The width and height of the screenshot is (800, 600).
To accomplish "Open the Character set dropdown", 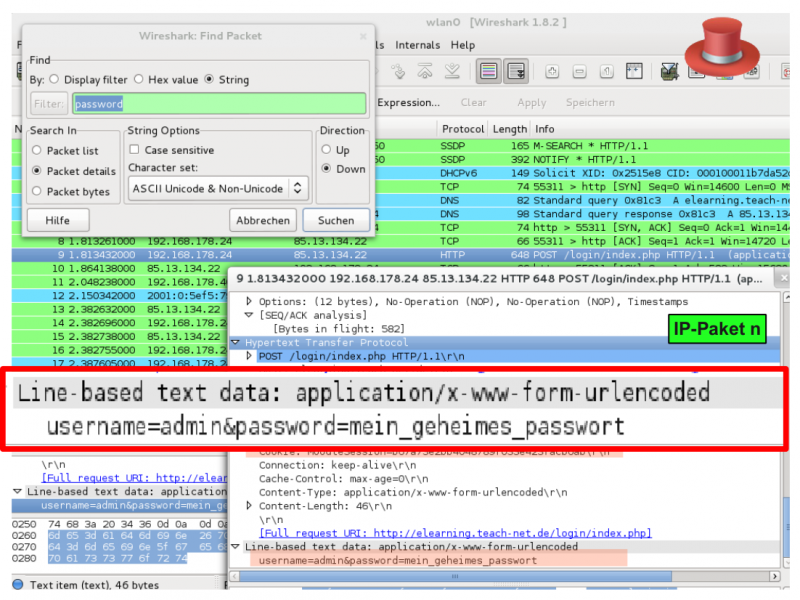I will (x=218, y=189).
